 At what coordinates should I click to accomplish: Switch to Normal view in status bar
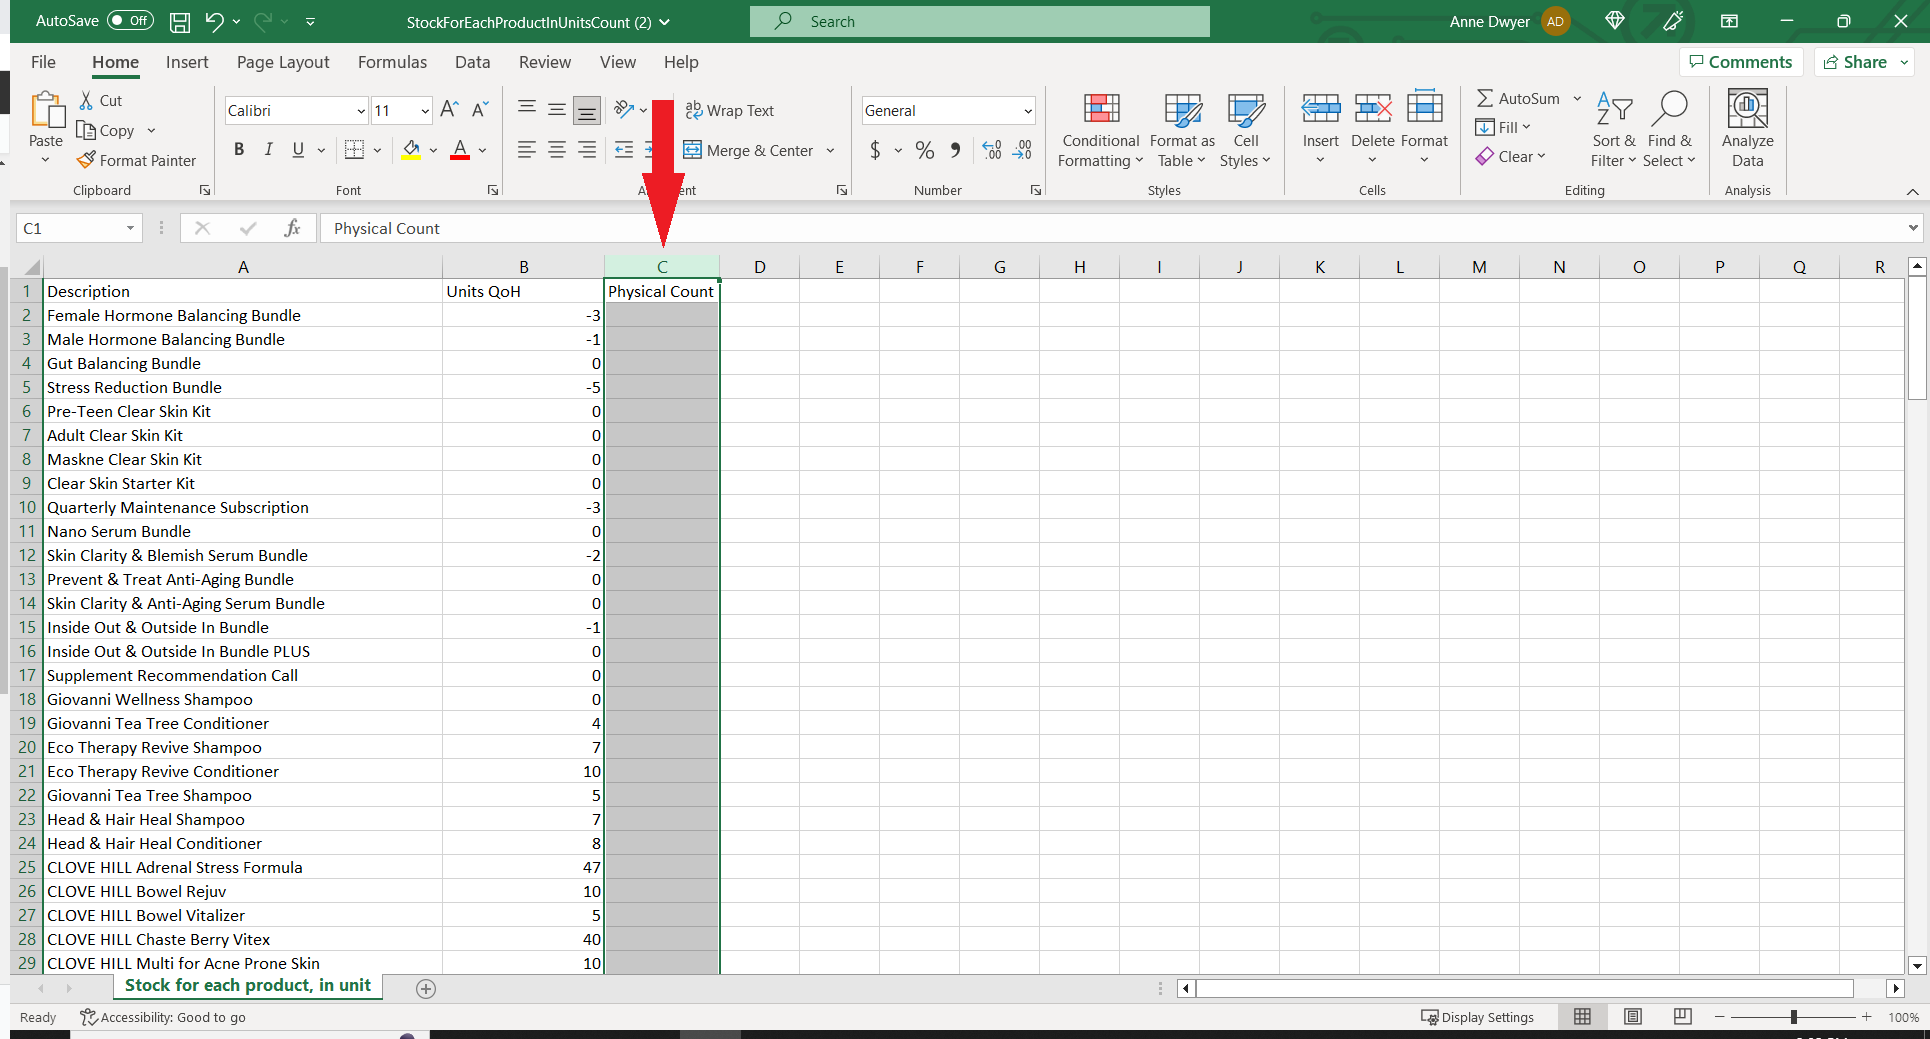pyautogui.click(x=1582, y=1016)
